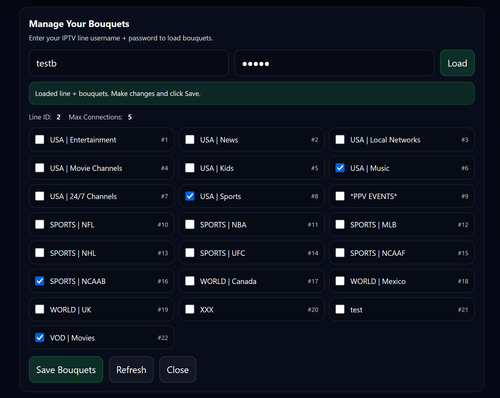Enable USA | Local Networks checkbox
The image size is (500, 398).
coord(340,140)
